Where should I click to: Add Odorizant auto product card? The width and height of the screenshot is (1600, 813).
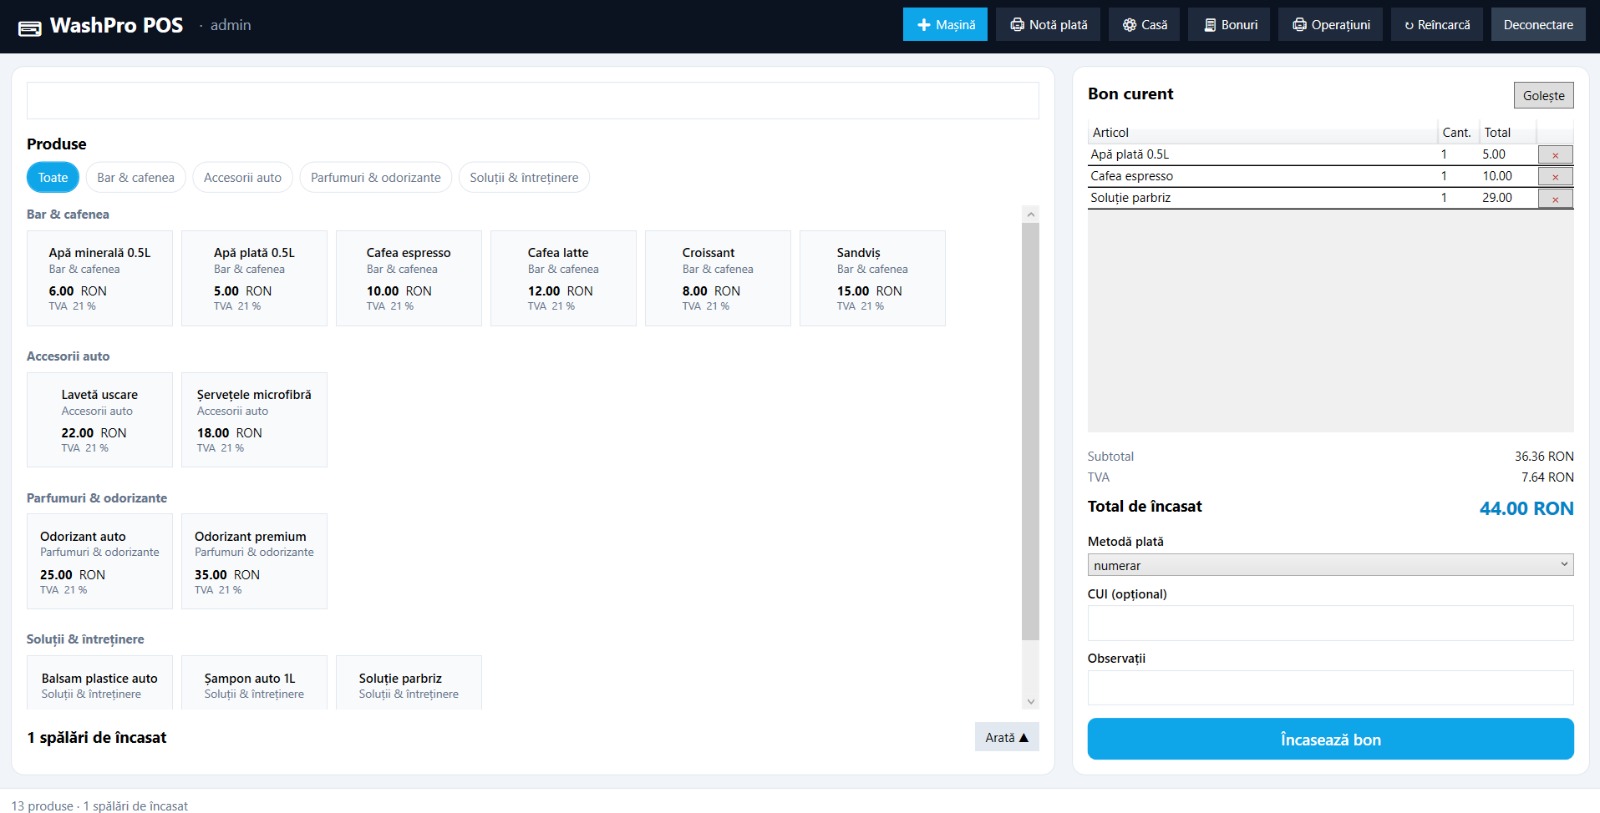point(100,561)
